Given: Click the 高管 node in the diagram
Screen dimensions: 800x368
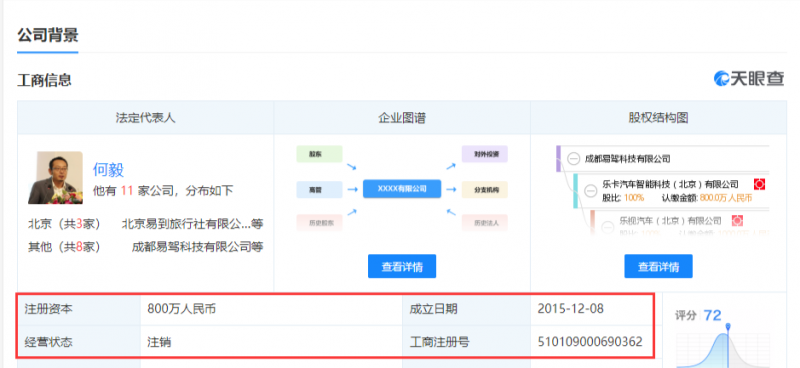Looking at the screenshot, I should 319,189.
